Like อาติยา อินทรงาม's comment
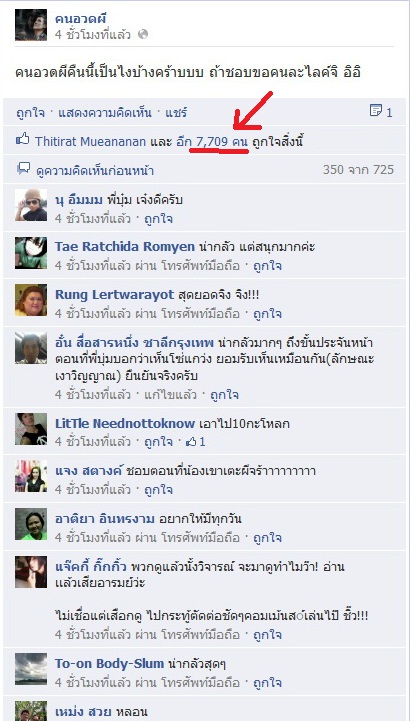410x721 pixels. coord(268,537)
